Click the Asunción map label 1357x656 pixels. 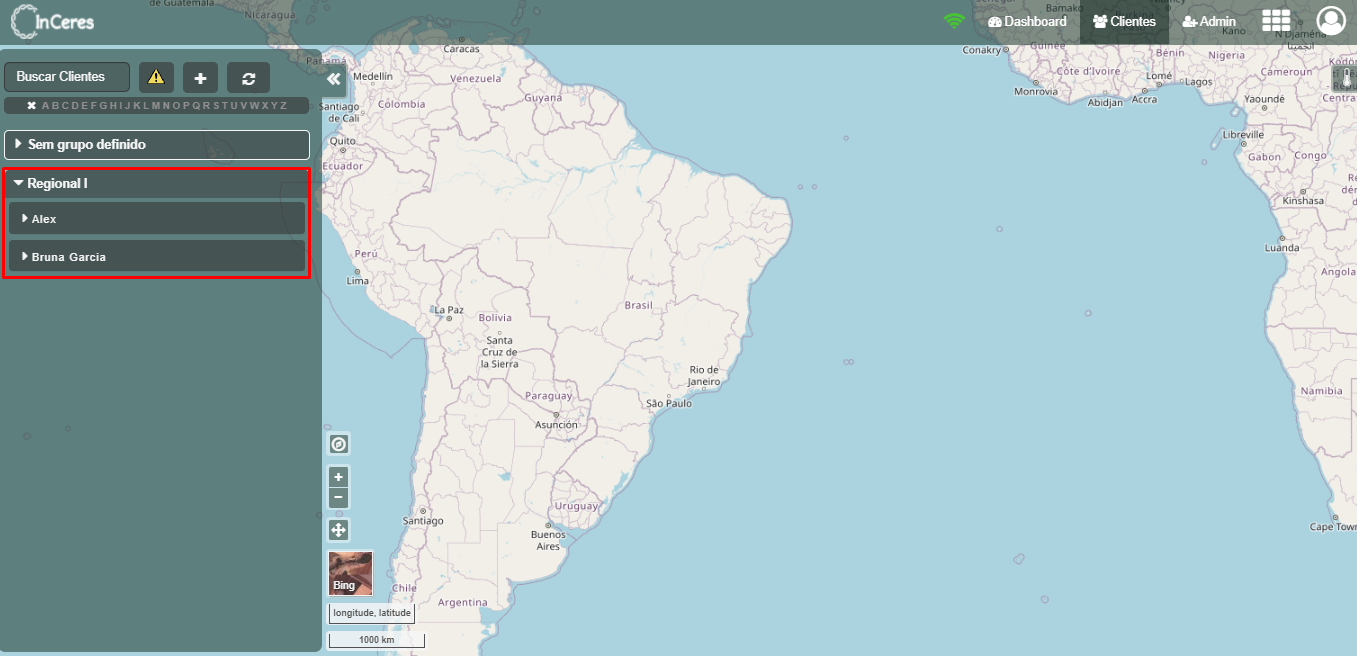pyautogui.click(x=556, y=425)
